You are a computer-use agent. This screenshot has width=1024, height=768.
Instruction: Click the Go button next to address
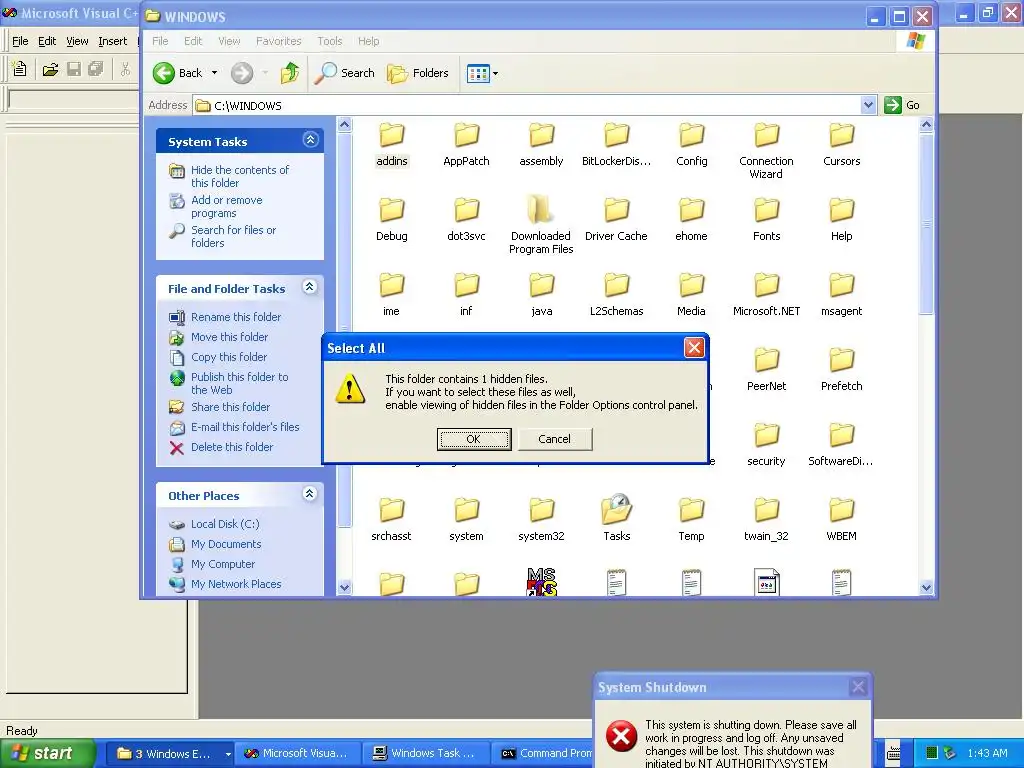pos(902,105)
